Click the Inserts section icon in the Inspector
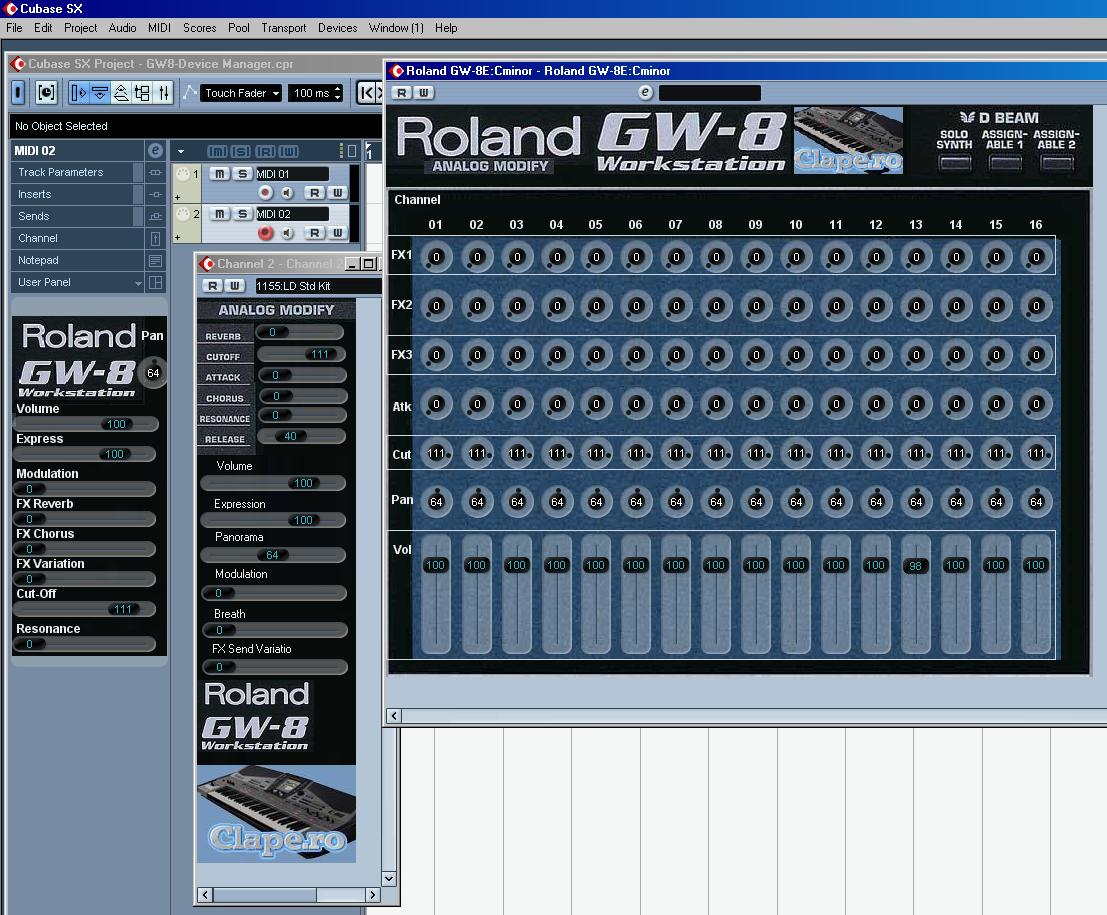Image resolution: width=1107 pixels, height=915 pixels. pos(155,194)
